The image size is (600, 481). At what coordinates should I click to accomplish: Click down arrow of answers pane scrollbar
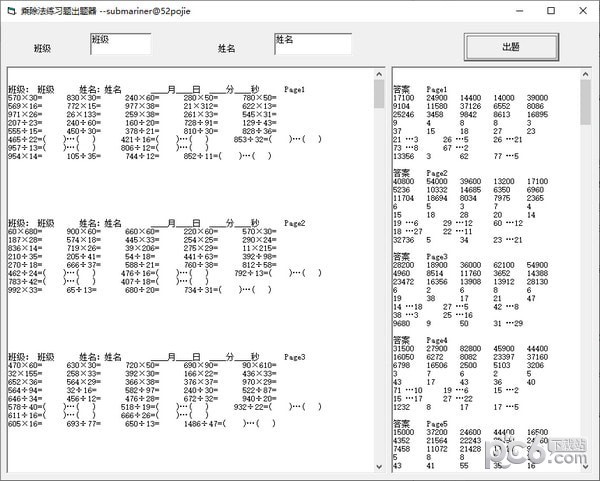tap(585, 466)
